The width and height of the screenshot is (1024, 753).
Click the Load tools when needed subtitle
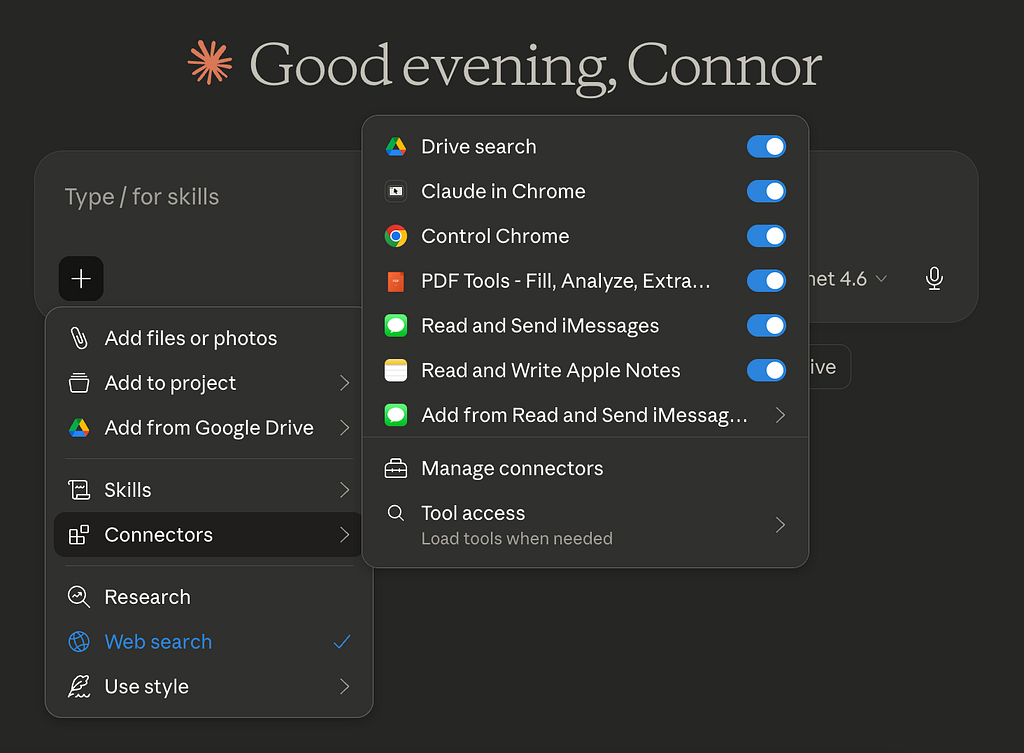[517, 539]
